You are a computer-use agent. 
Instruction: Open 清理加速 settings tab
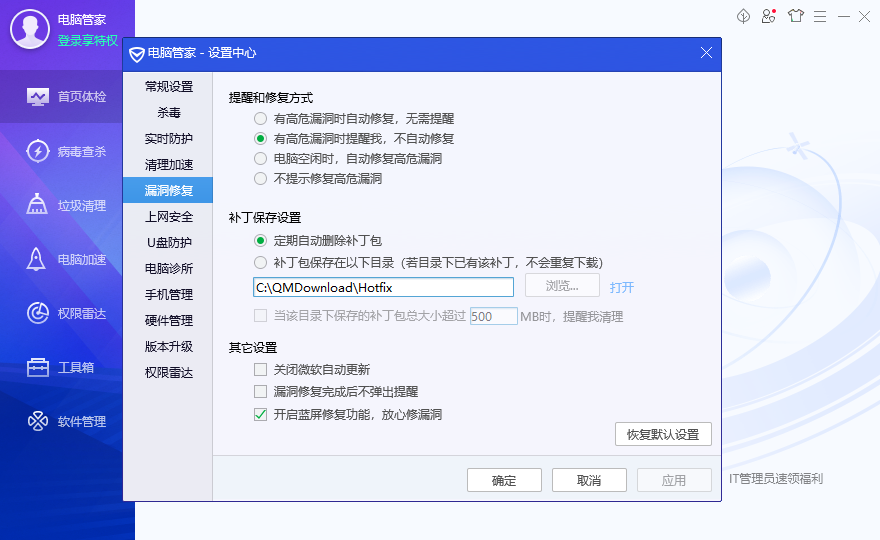point(168,164)
